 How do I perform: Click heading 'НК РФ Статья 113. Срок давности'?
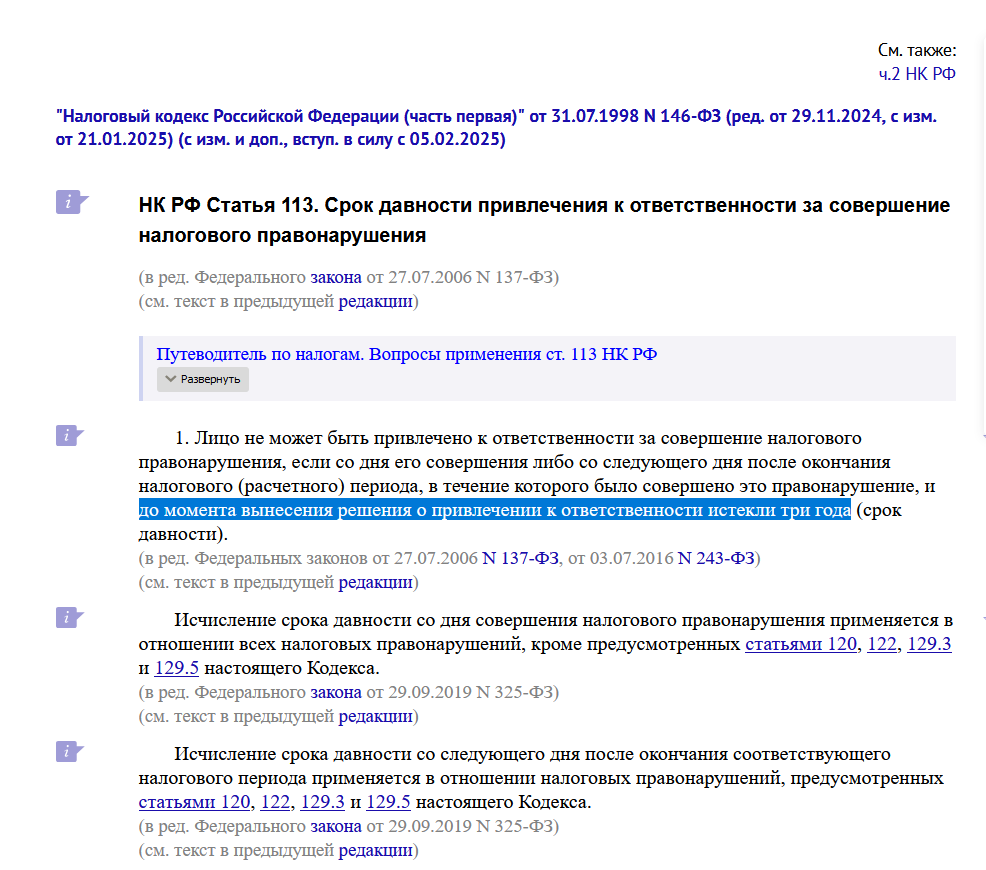point(544,220)
